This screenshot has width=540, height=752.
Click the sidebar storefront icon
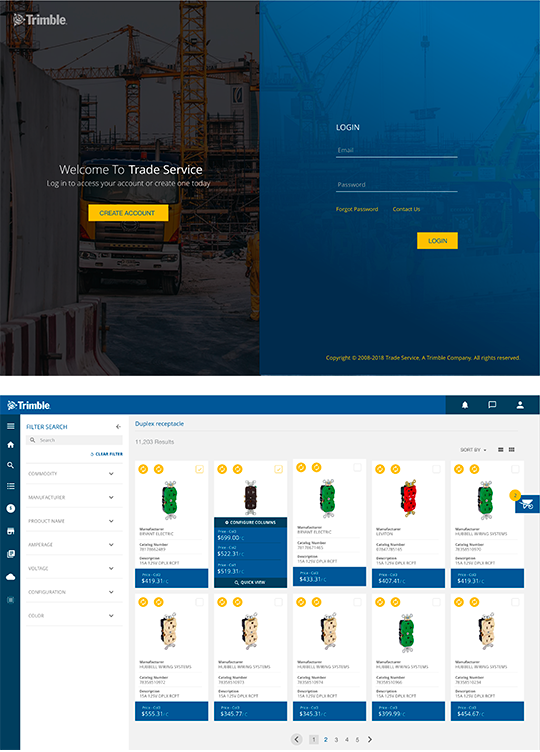11,531
